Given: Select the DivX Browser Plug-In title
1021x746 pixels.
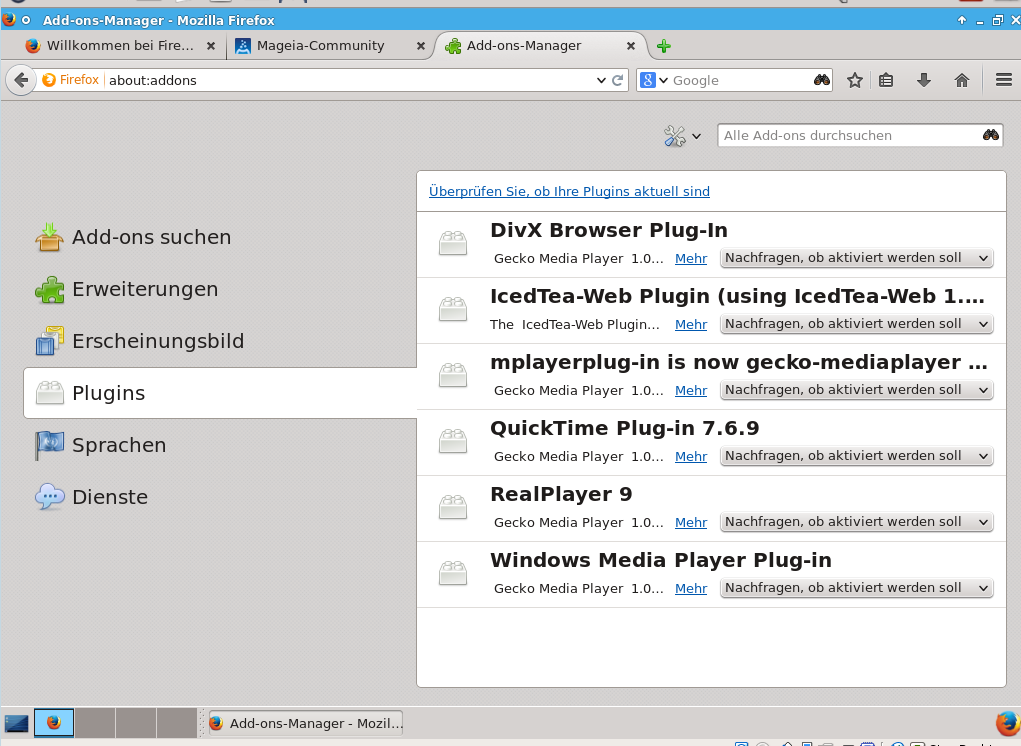Looking at the screenshot, I should [609, 230].
